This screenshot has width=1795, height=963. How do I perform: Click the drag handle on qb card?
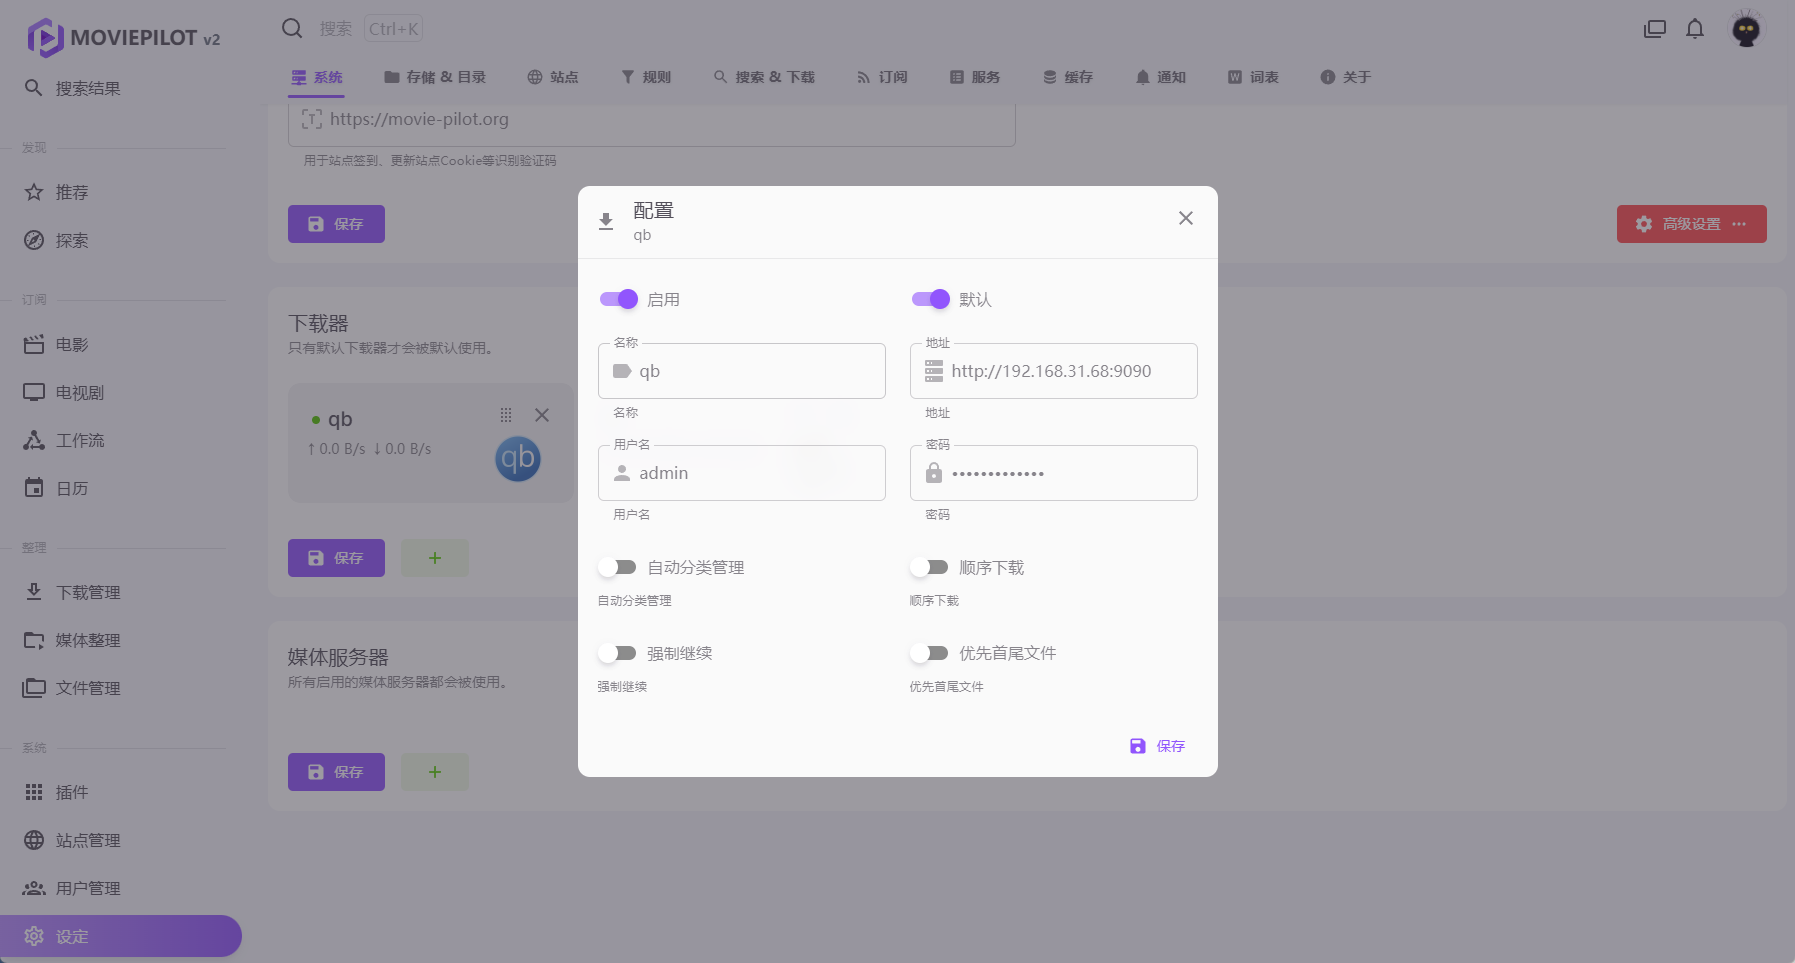pyautogui.click(x=506, y=415)
